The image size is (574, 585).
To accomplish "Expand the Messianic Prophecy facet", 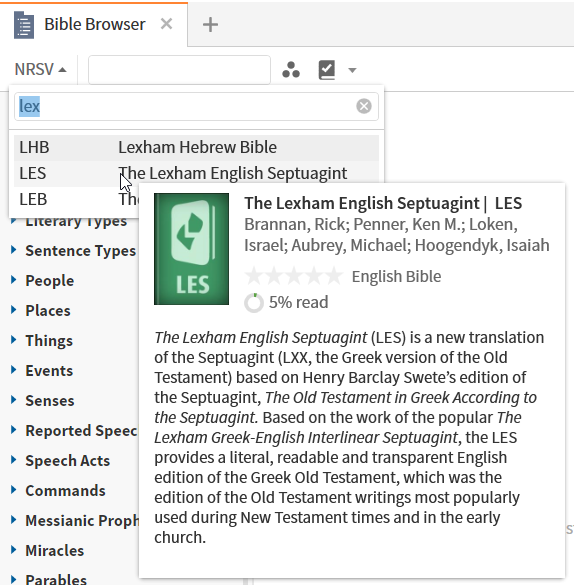I will 14,520.
